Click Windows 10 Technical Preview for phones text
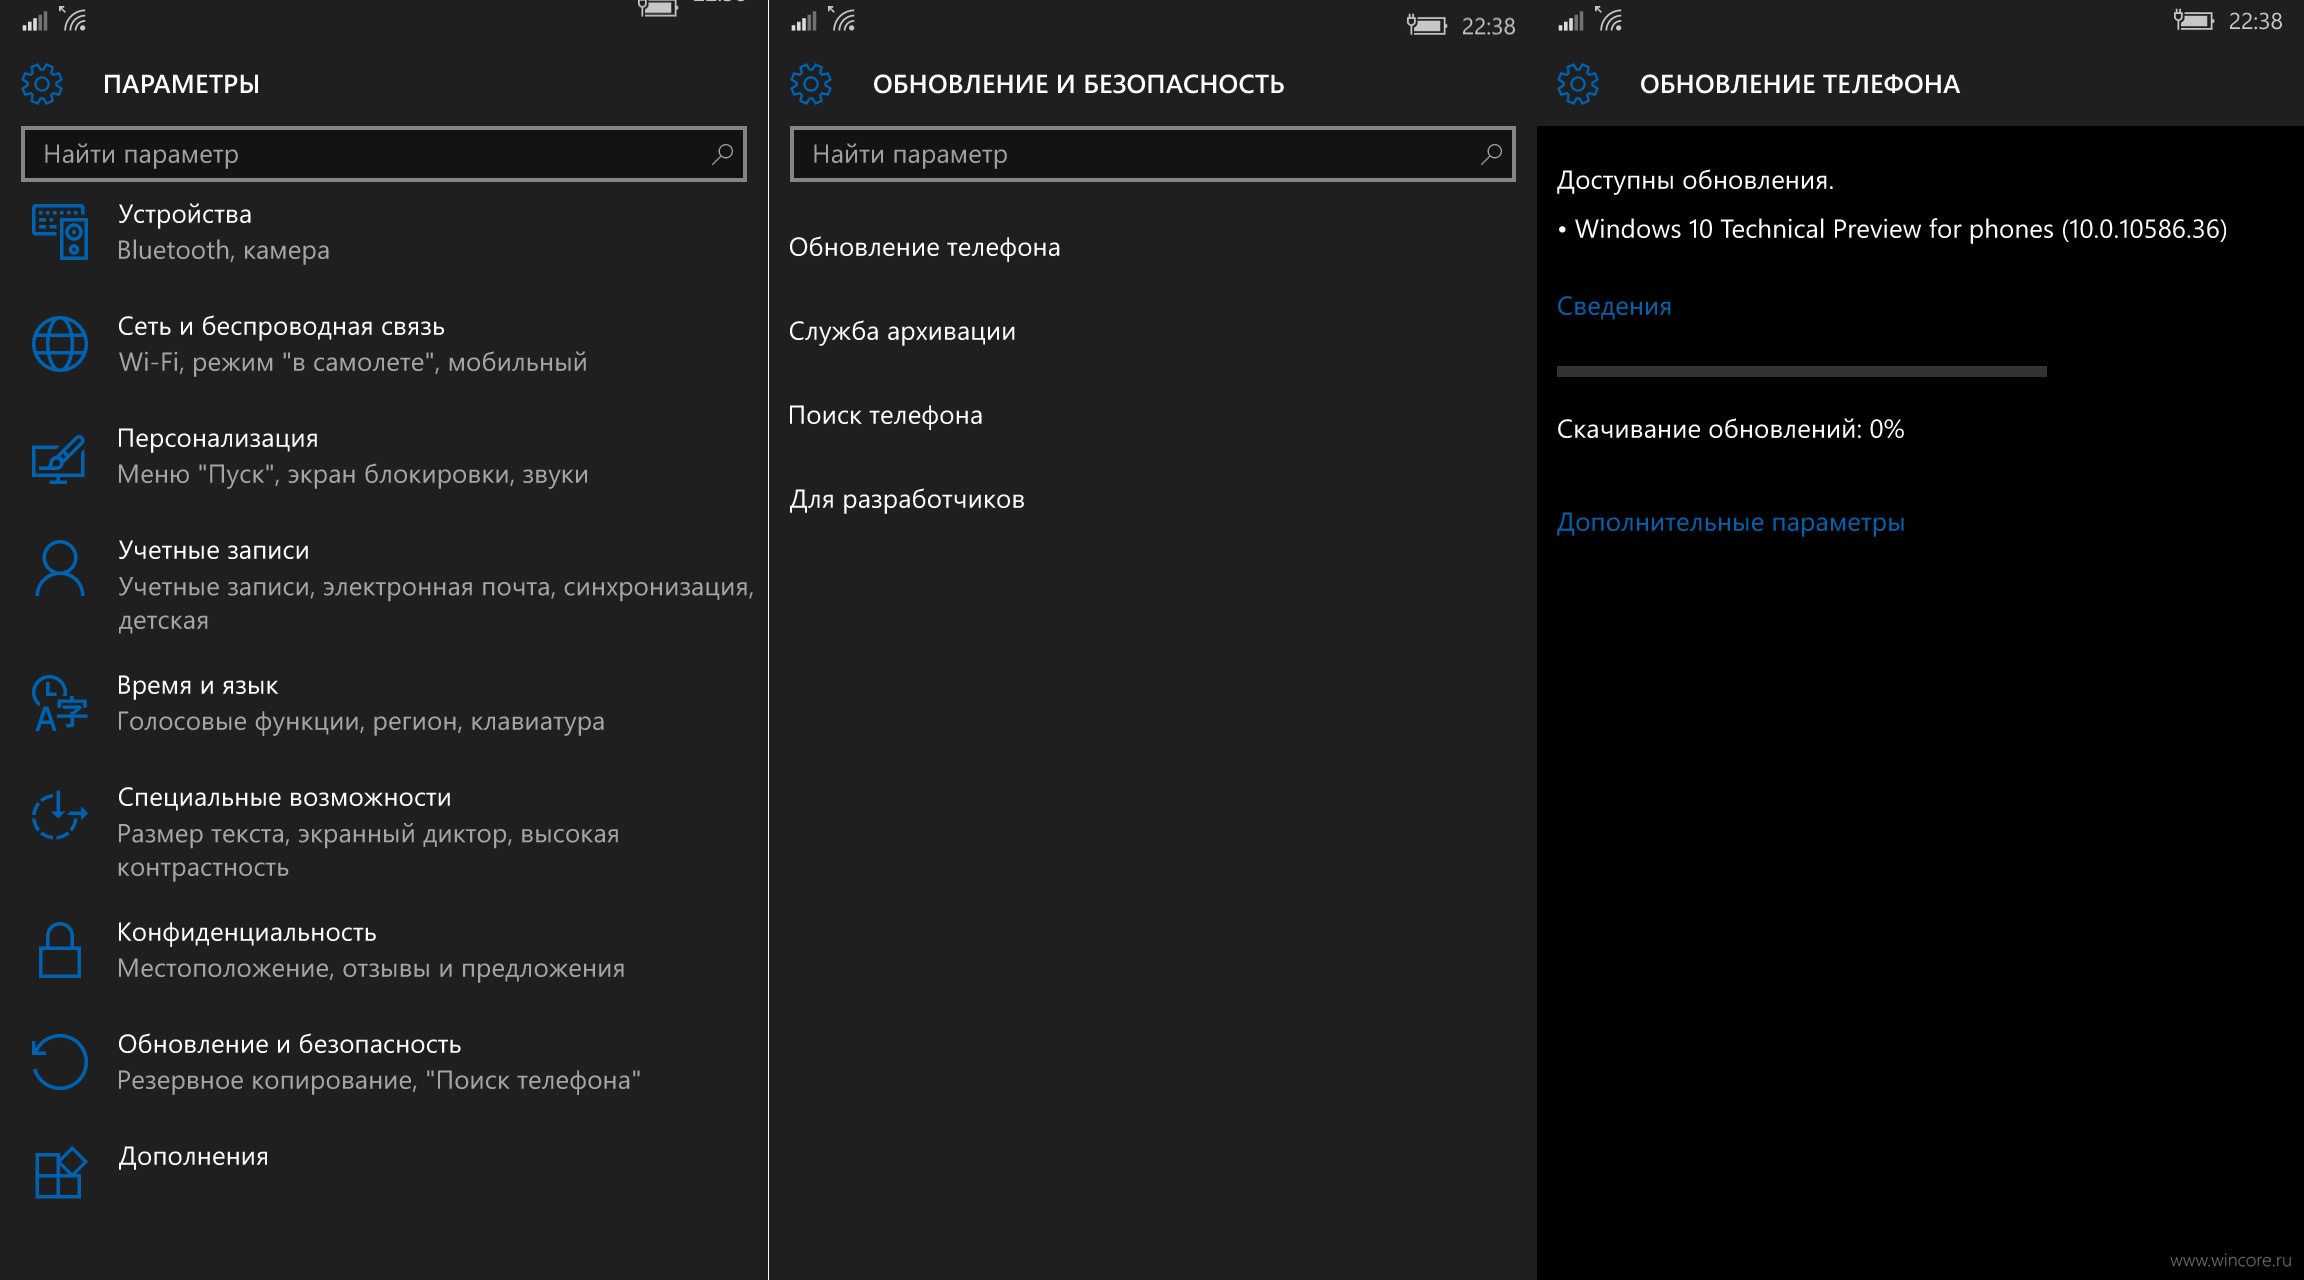 click(x=1901, y=229)
